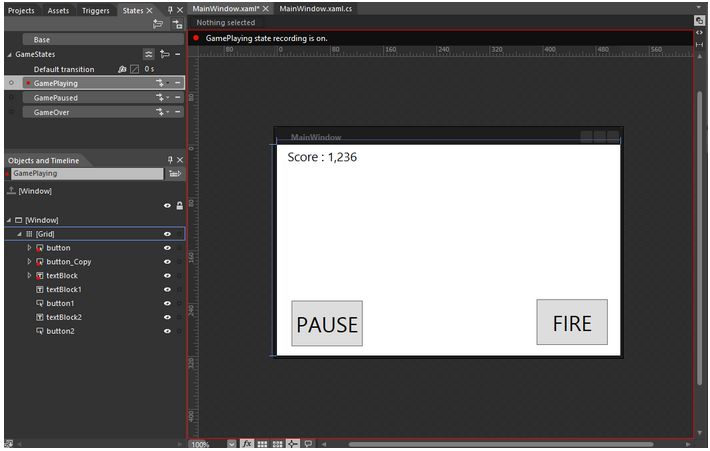
Task: Open the default transition easing function icon
Action: tap(134, 69)
